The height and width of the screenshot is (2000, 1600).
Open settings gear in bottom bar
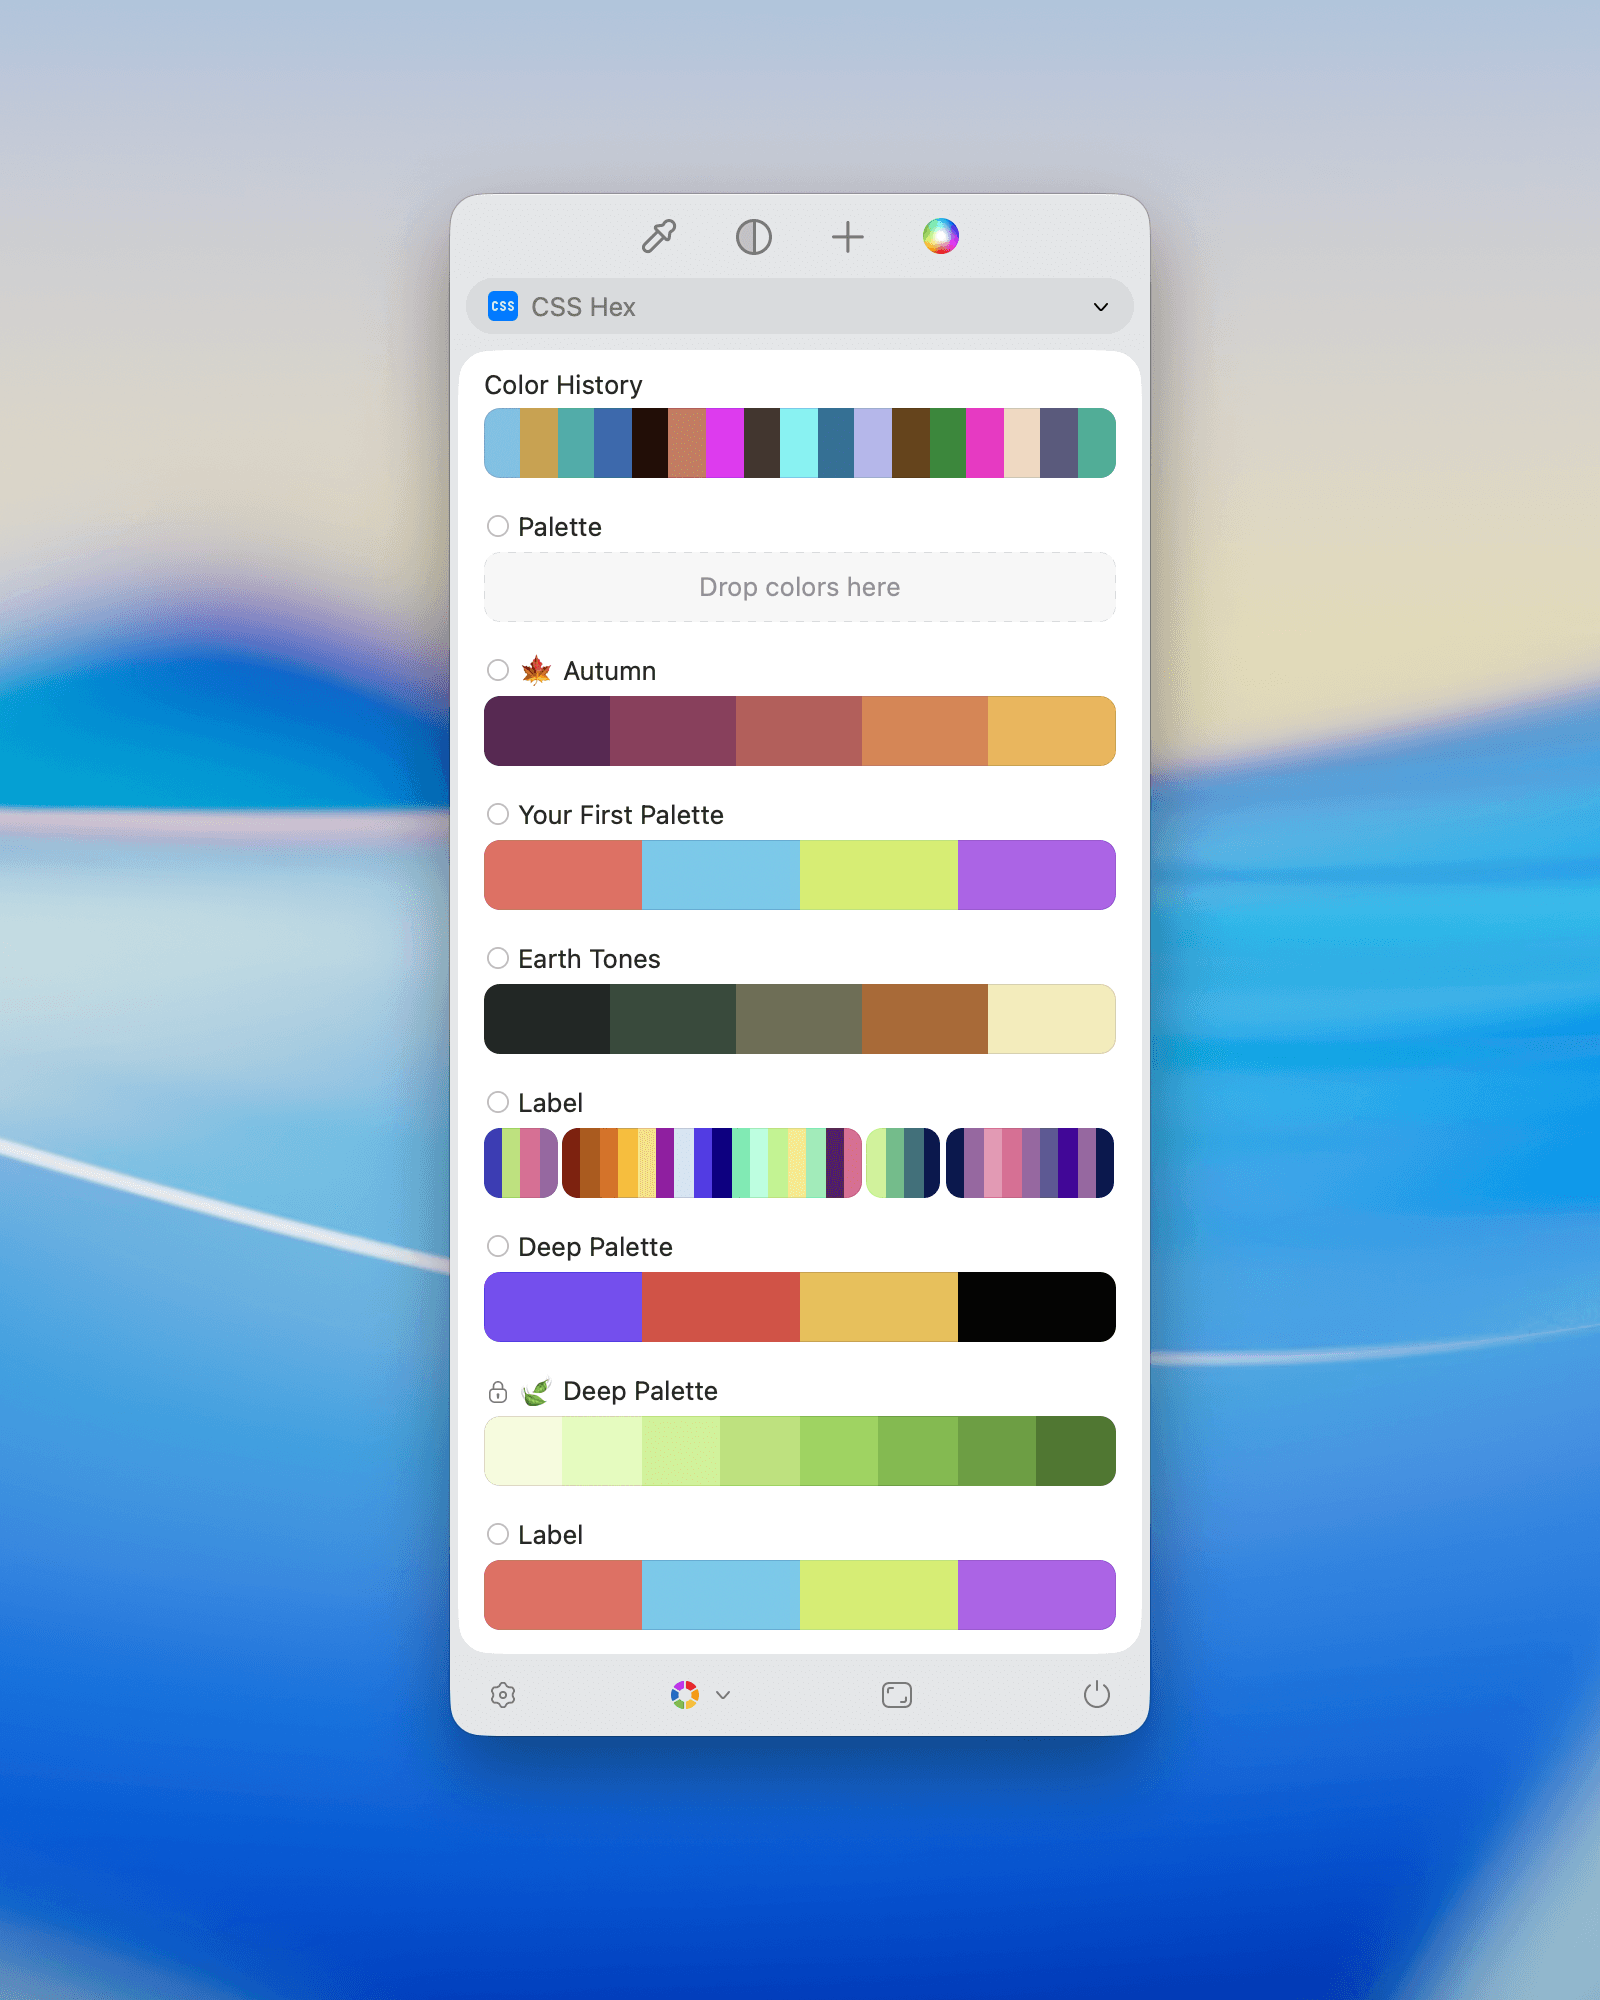503,1695
